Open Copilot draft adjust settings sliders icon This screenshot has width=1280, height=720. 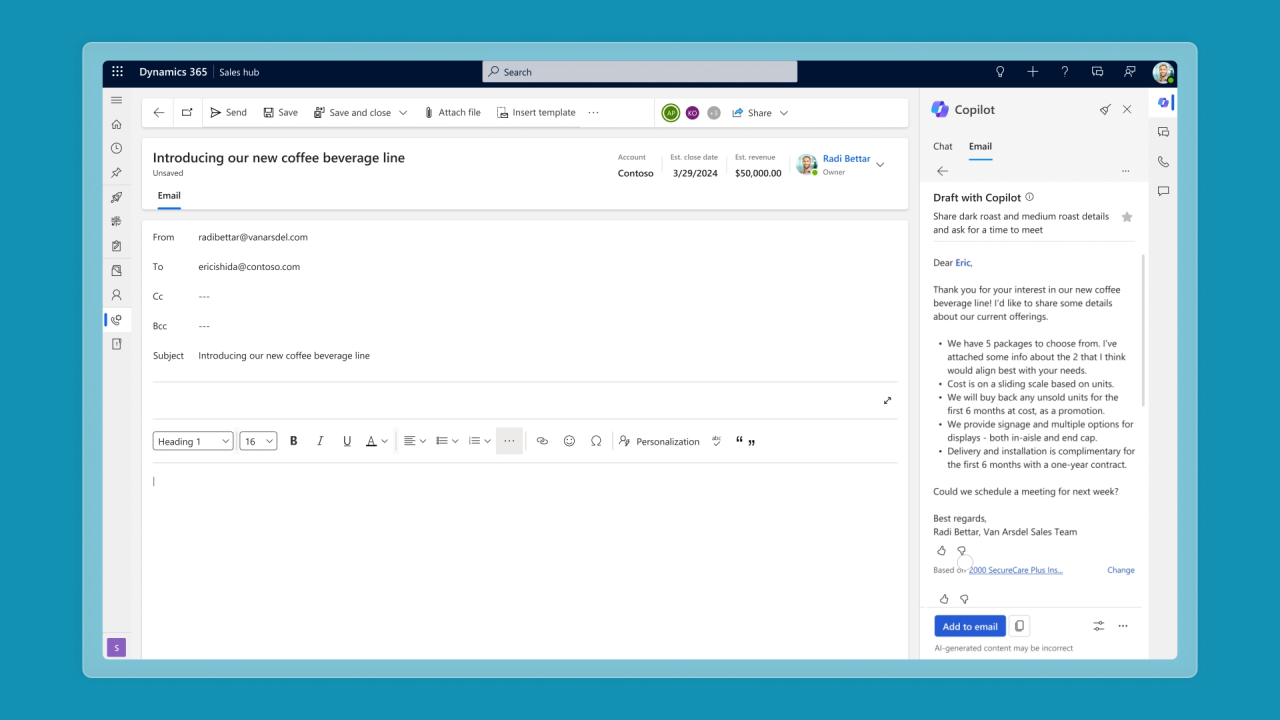[x=1098, y=626]
